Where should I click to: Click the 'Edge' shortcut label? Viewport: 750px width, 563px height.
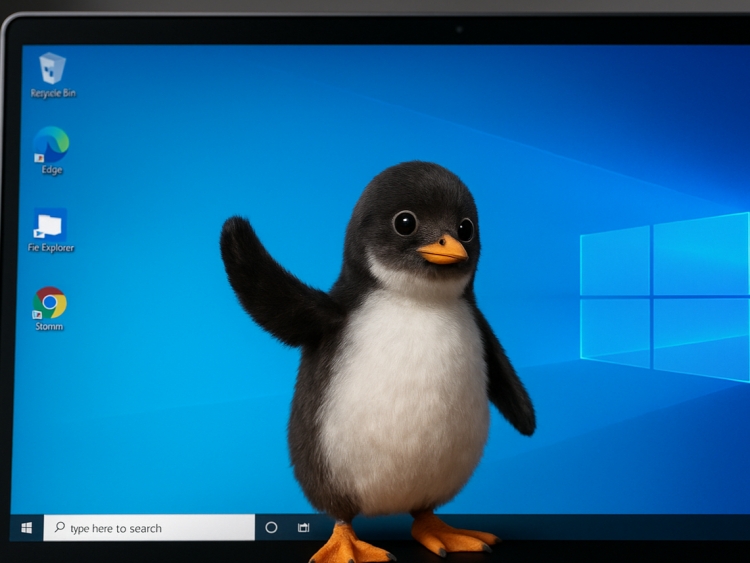point(52,170)
